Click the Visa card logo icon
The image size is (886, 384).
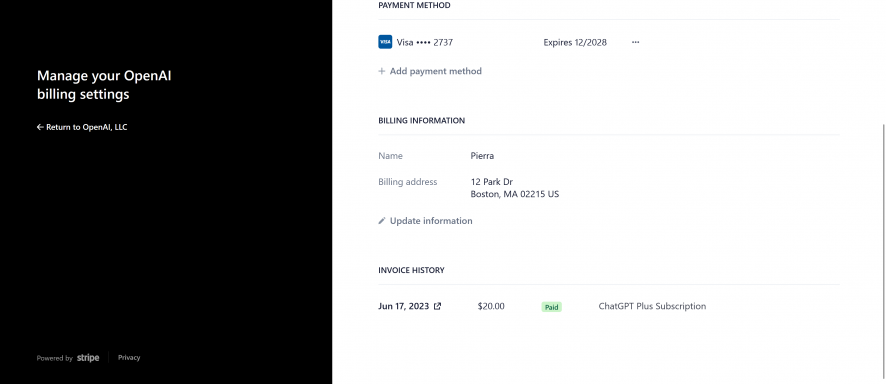coord(385,42)
